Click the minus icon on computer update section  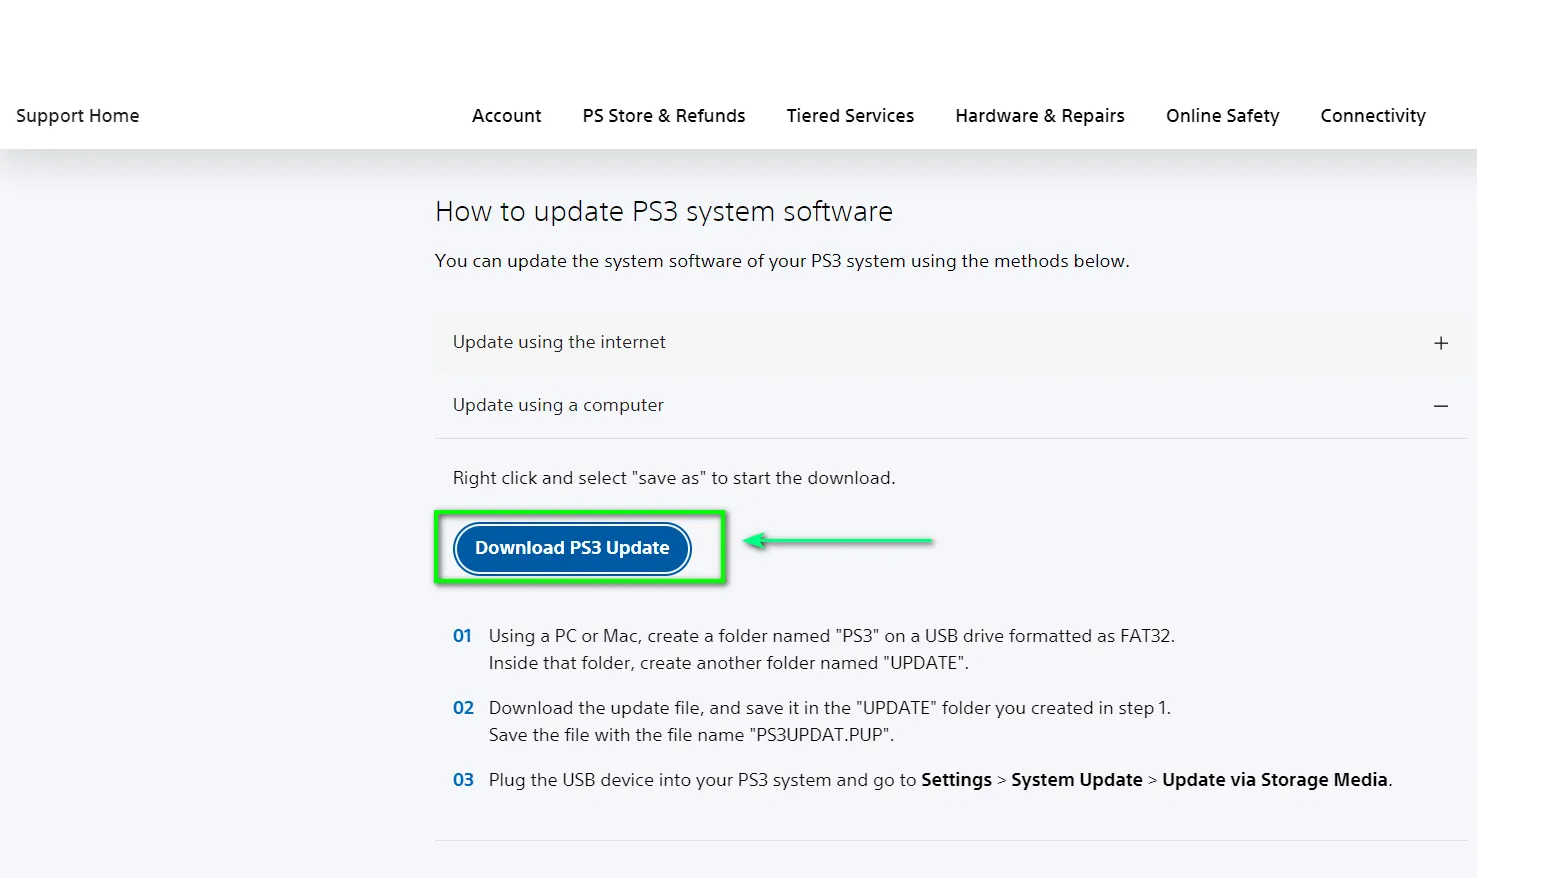pyautogui.click(x=1441, y=405)
